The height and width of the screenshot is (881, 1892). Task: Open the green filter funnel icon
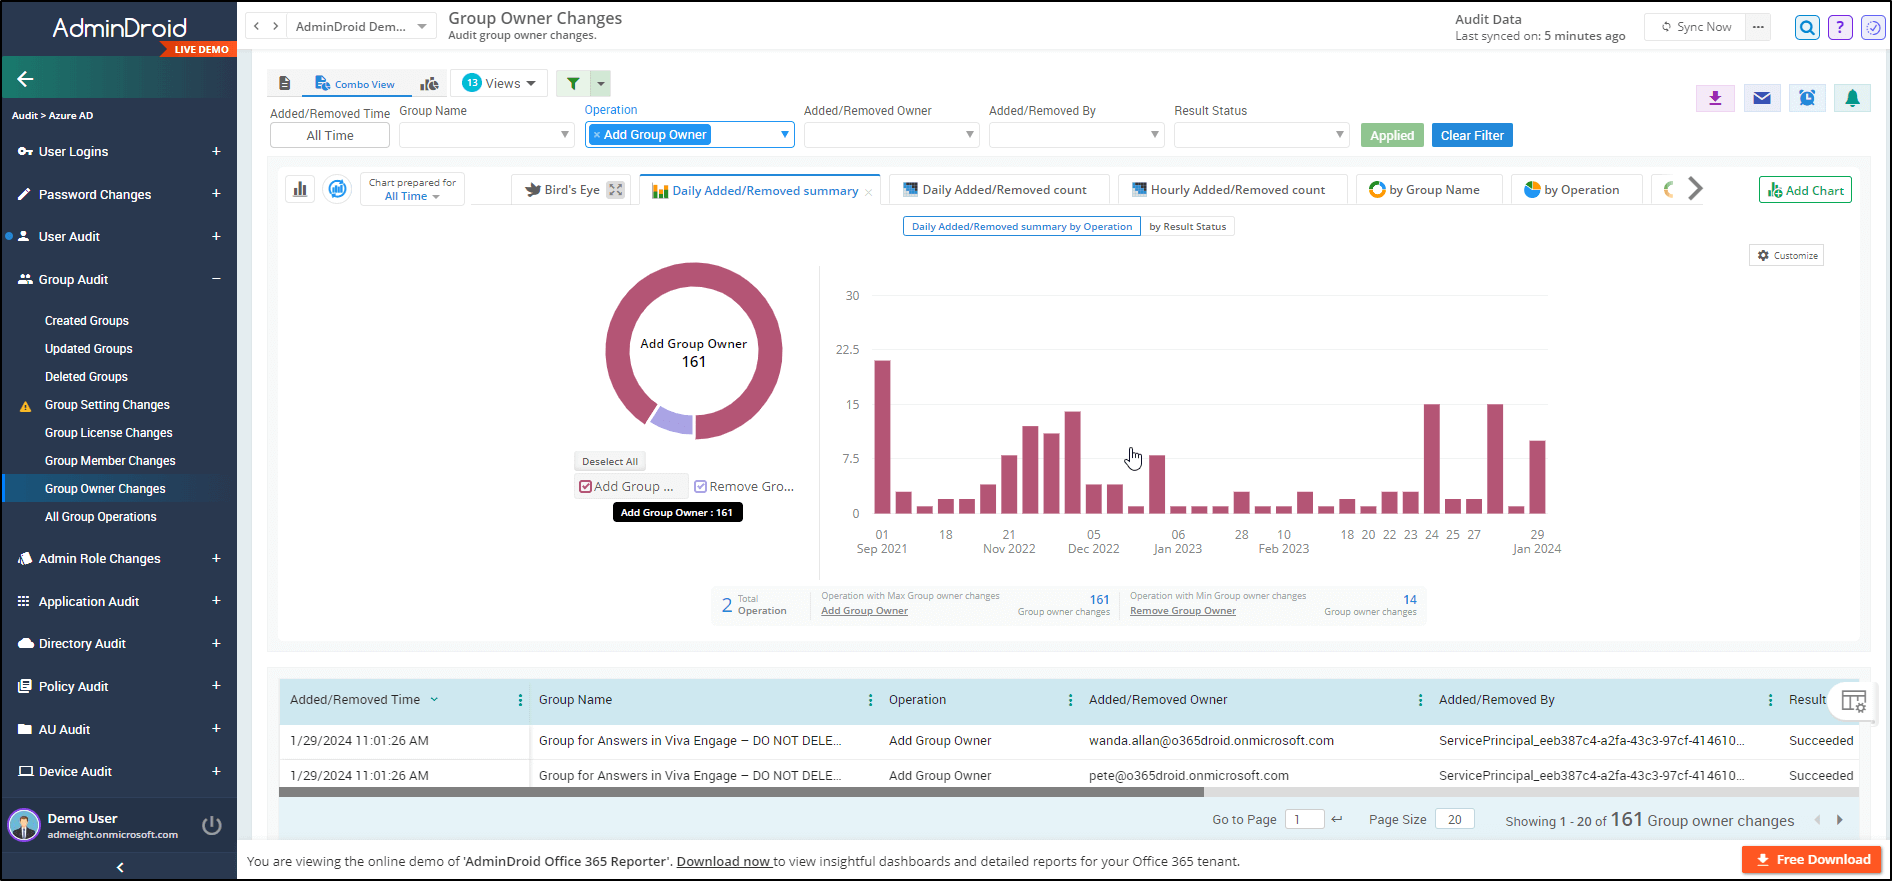(573, 84)
